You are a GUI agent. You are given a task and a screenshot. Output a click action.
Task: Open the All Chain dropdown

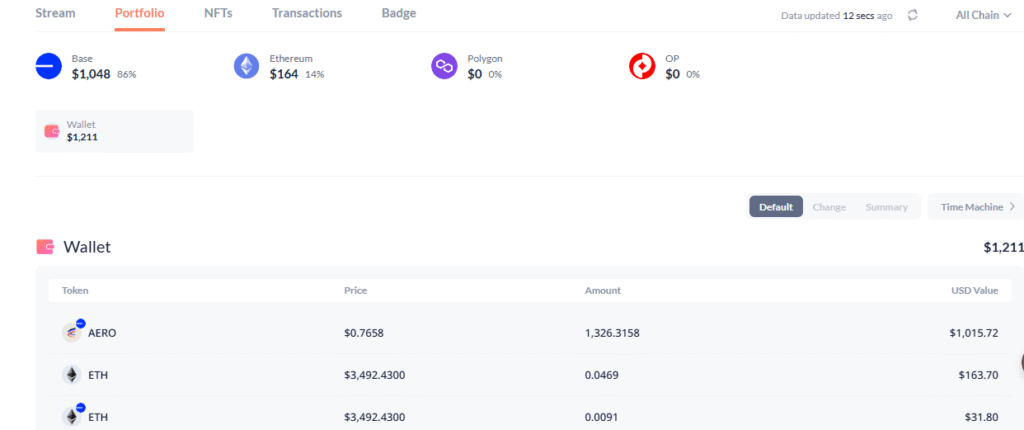[983, 14]
